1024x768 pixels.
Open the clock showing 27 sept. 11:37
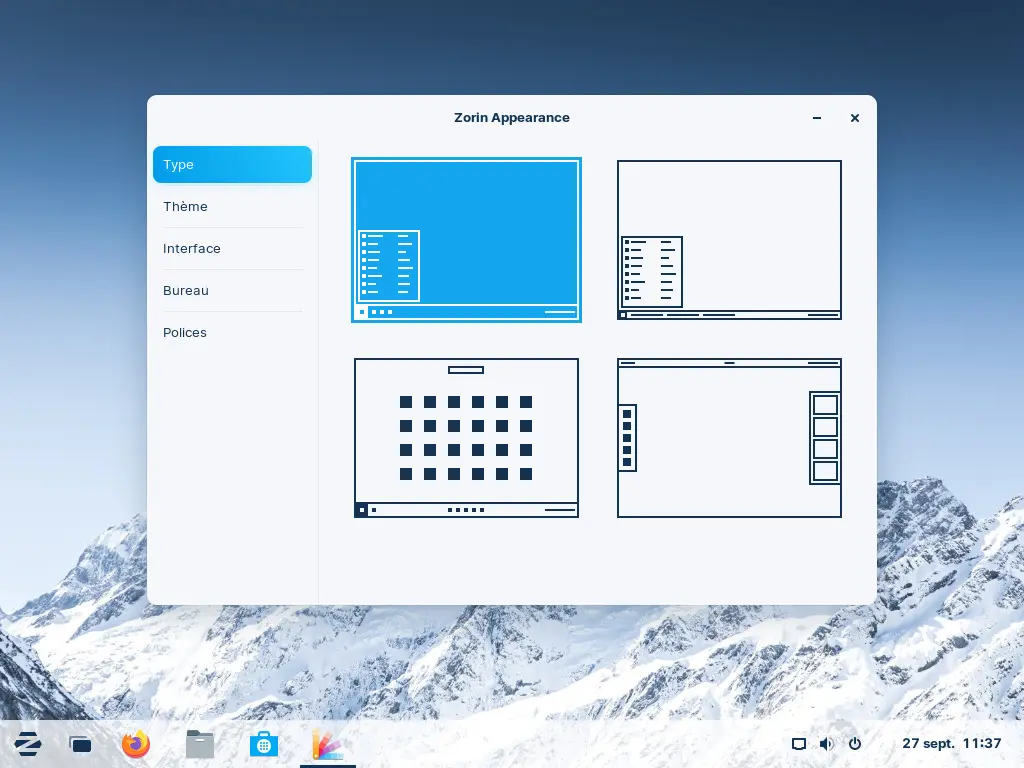(951, 744)
